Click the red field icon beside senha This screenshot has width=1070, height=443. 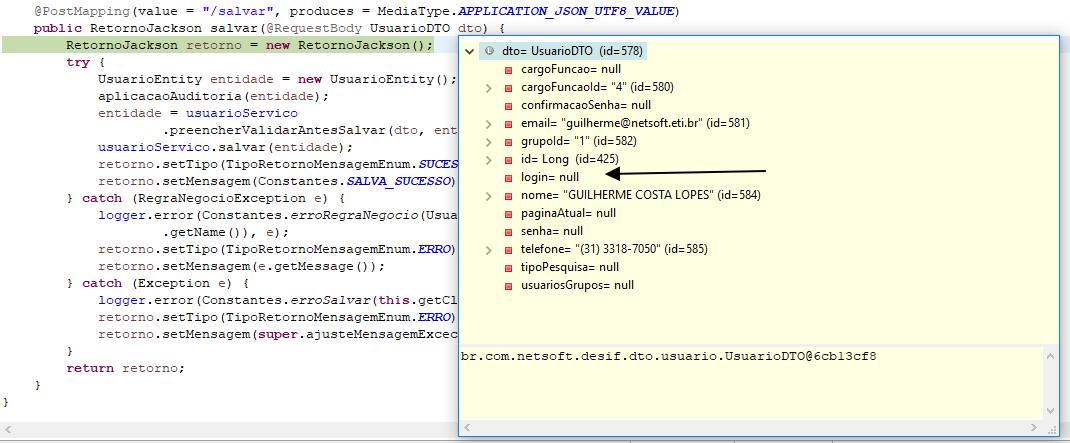click(x=508, y=231)
